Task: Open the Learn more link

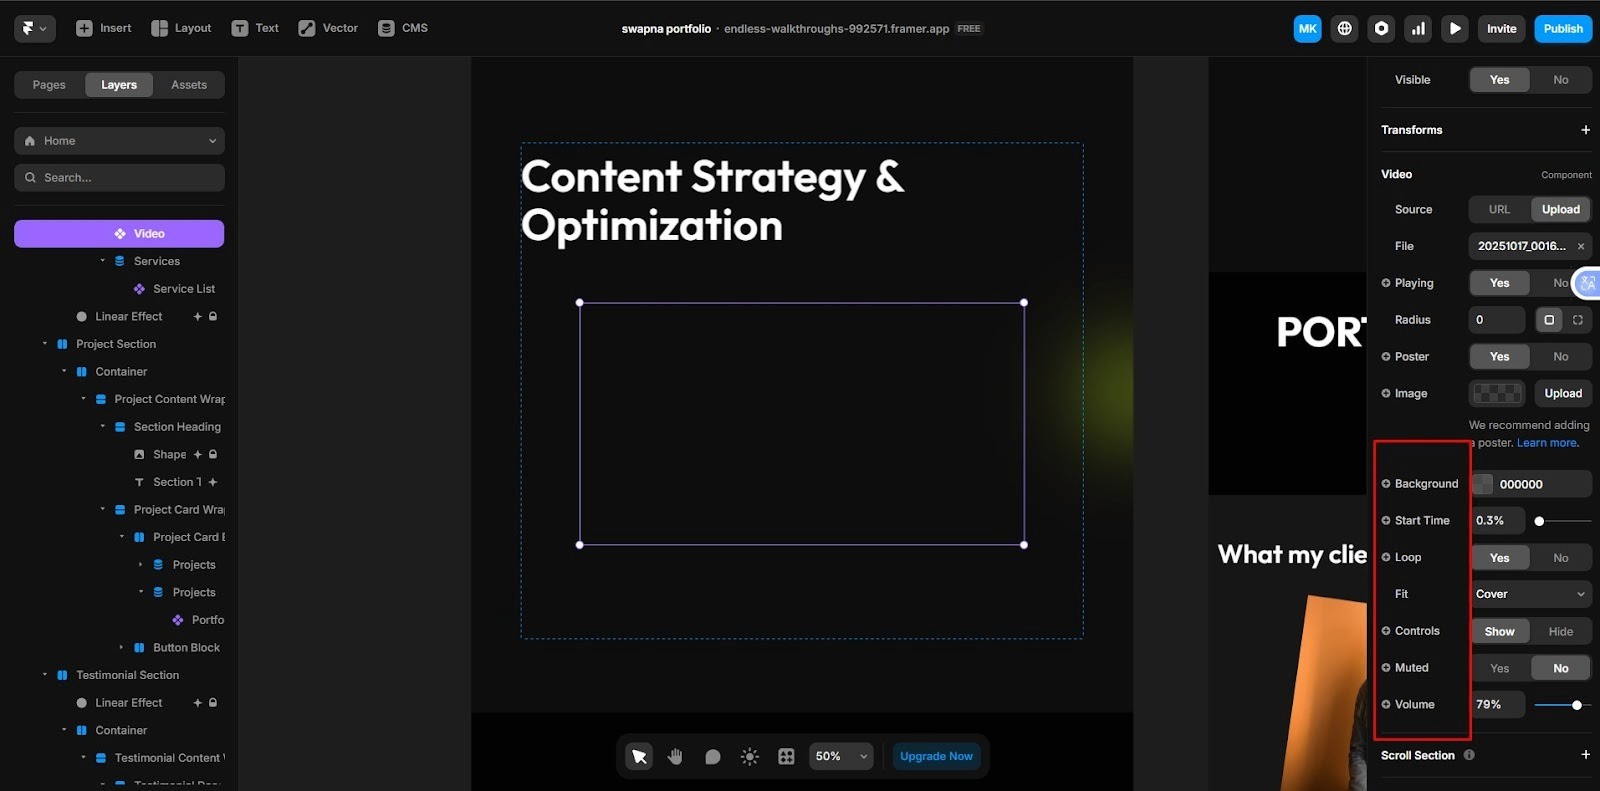Action: pos(1548,443)
